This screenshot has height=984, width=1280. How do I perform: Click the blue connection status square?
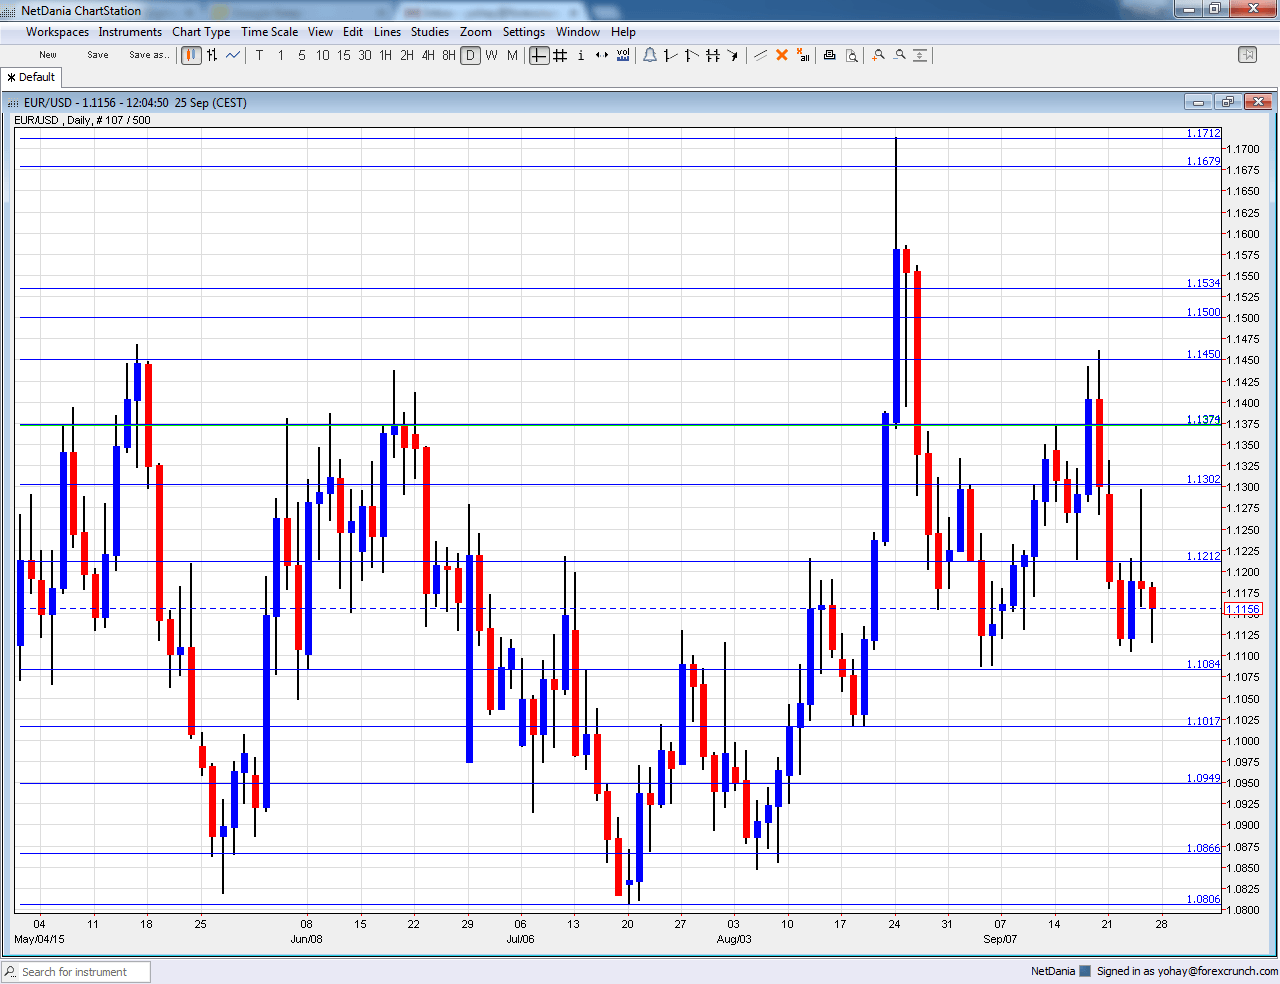1085,971
